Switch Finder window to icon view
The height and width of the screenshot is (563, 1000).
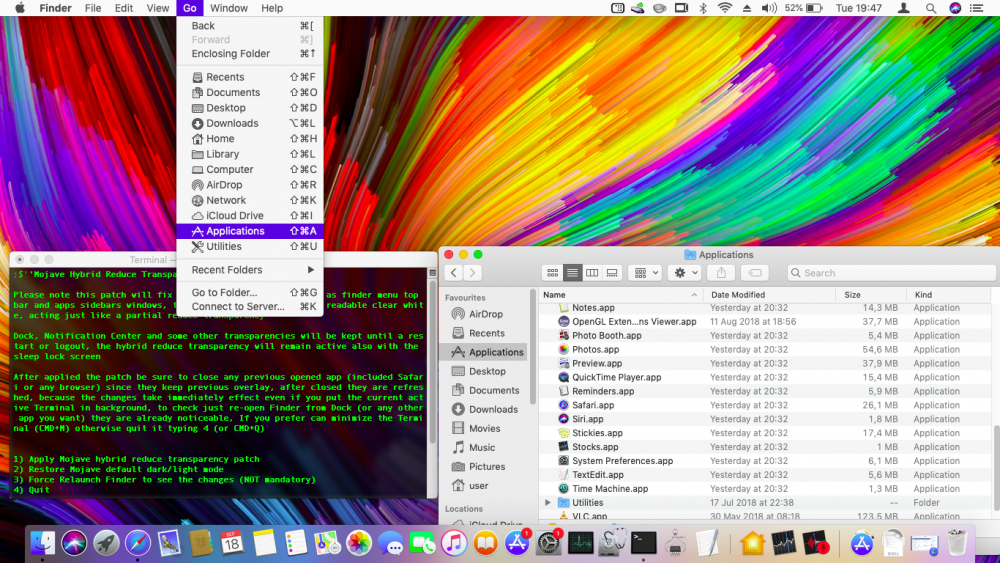click(x=552, y=273)
